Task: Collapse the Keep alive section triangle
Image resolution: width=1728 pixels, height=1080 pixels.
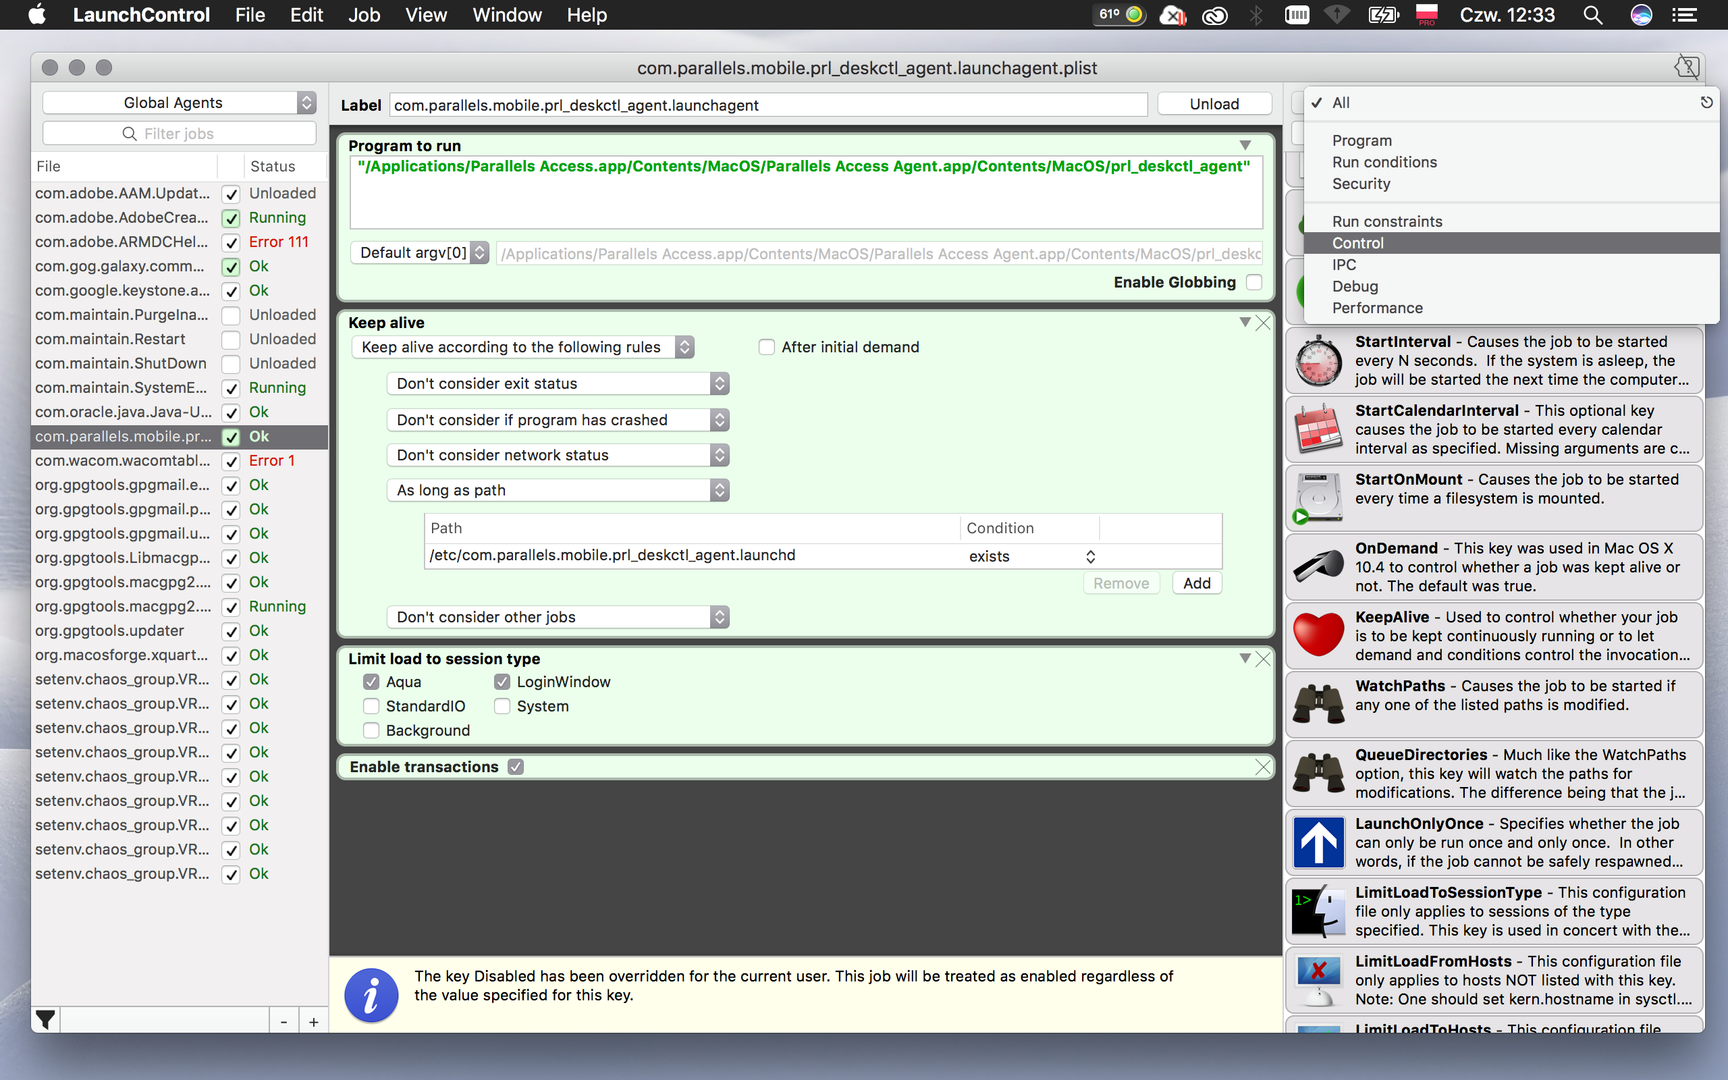Action: click(1245, 323)
